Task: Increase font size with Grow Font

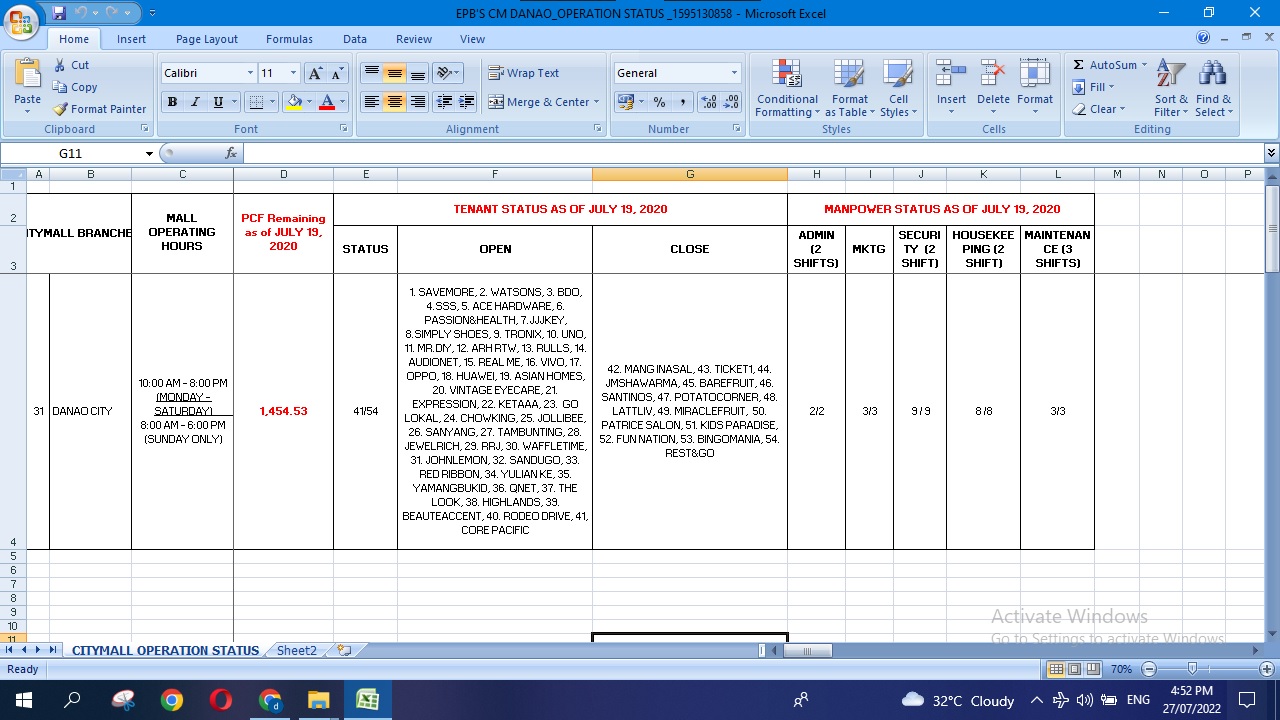Action: (315, 73)
